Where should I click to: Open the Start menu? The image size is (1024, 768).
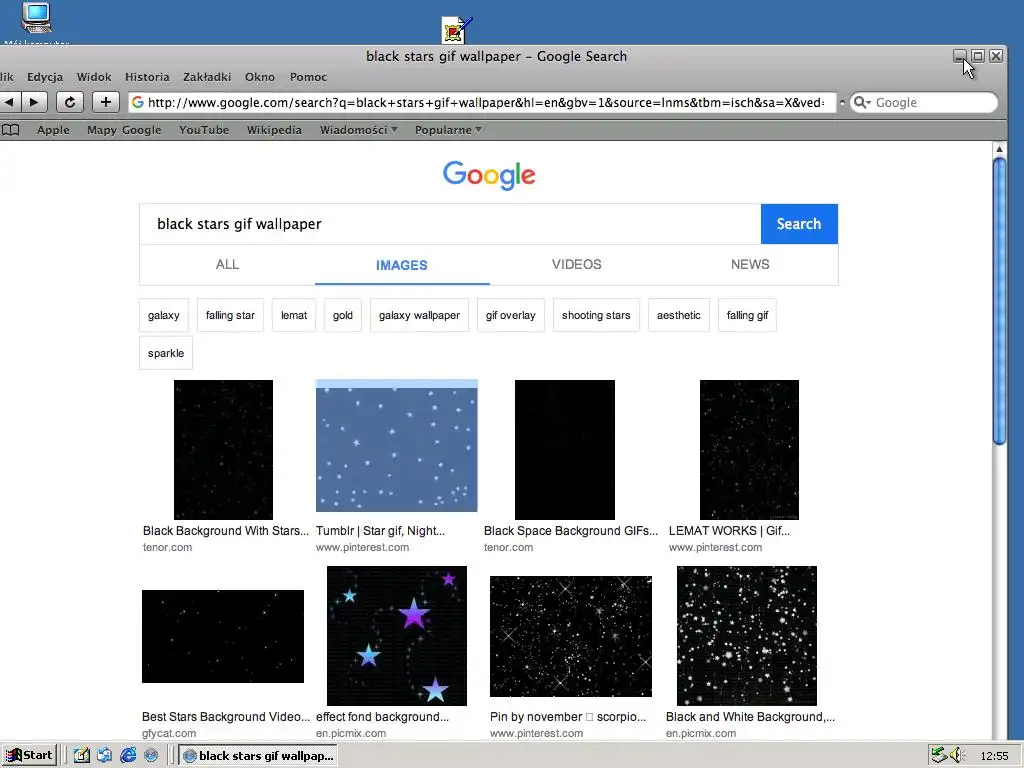(x=29, y=755)
